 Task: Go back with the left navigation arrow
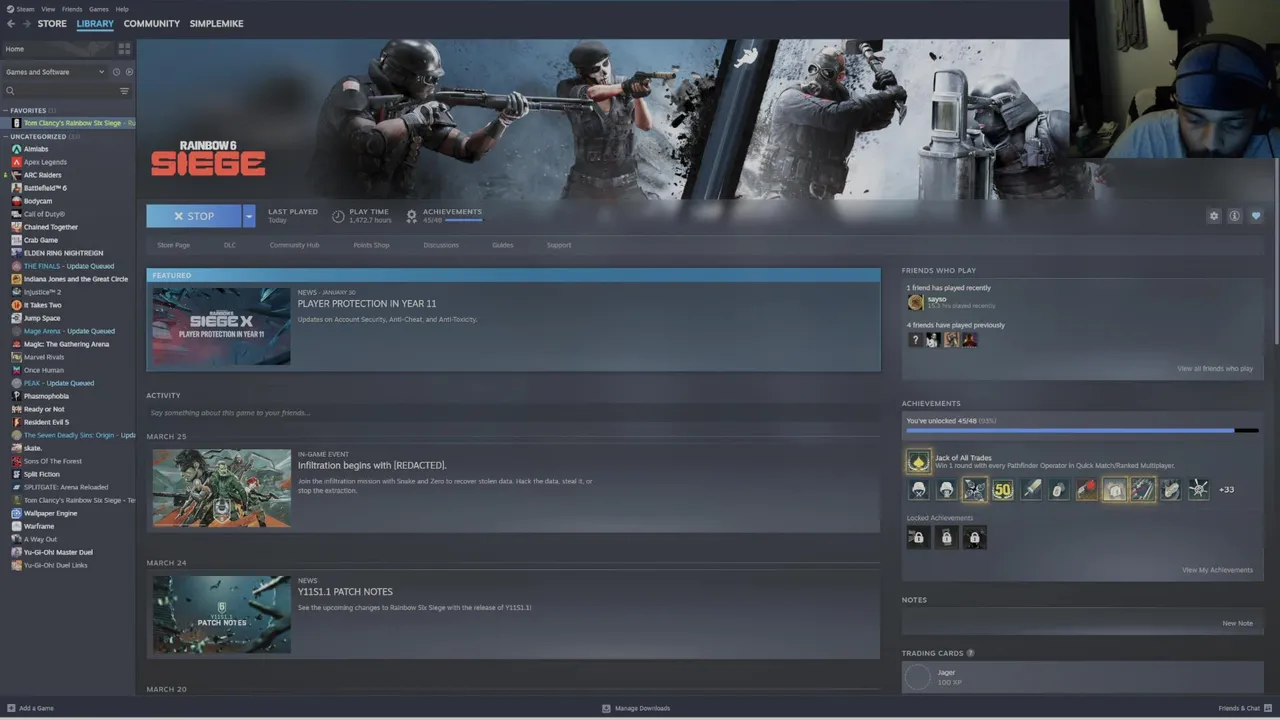click(11, 23)
